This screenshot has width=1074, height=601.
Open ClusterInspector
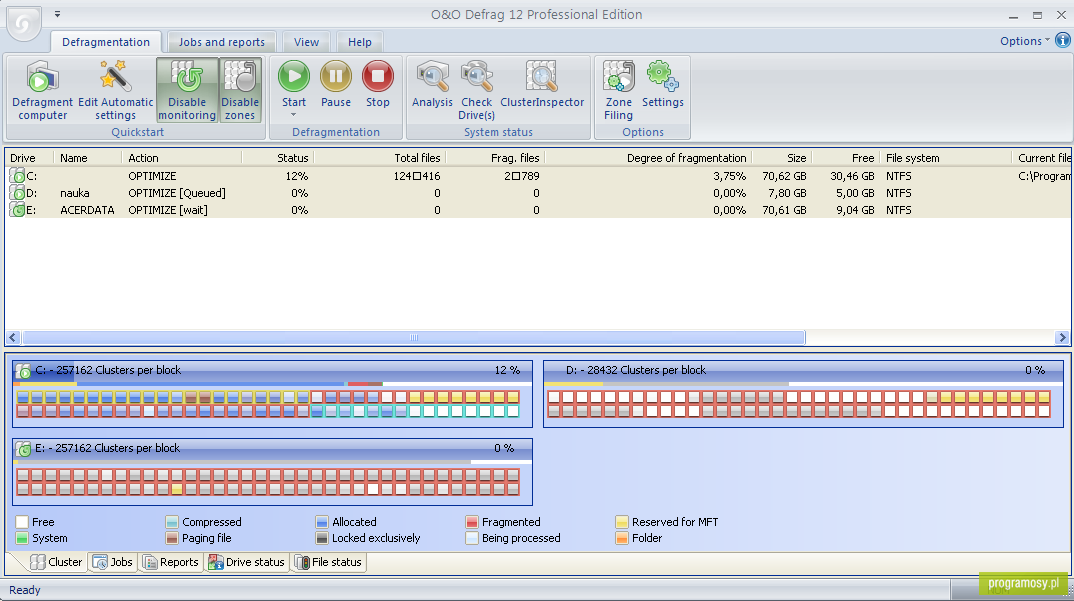[x=542, y=84]
